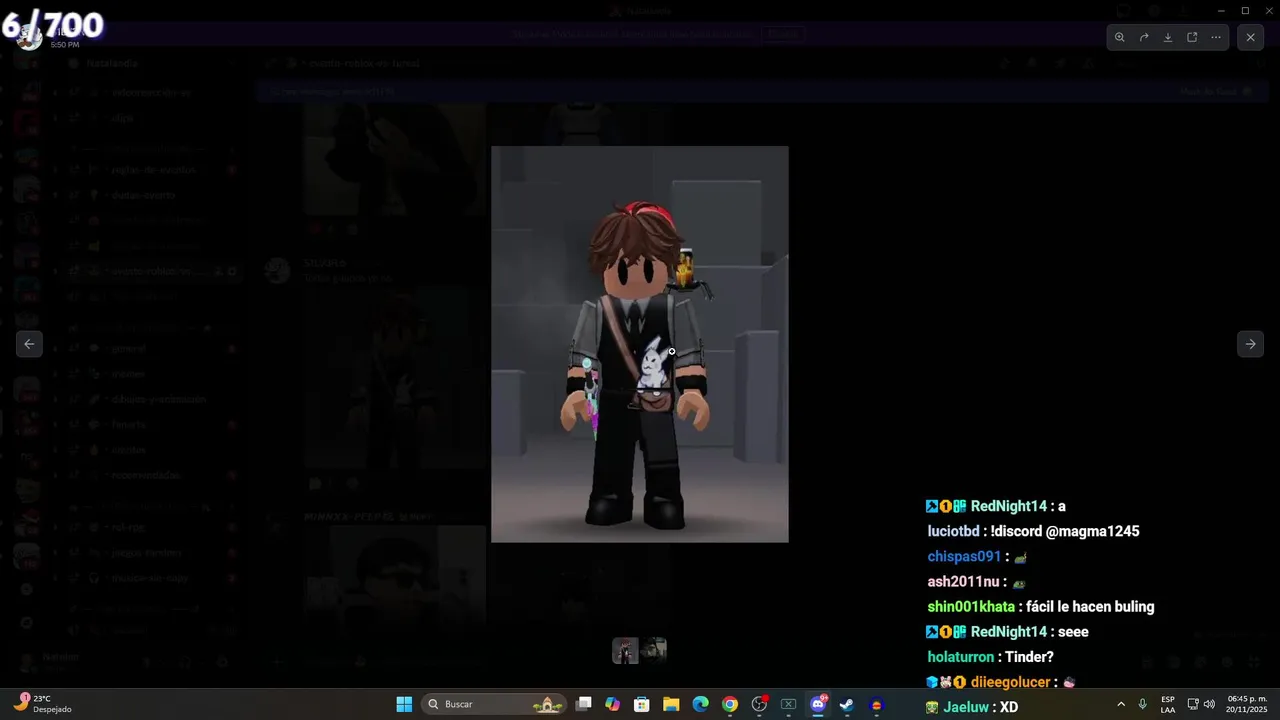Image resolution: width=1280 pixels, height=720 pixels.
Task: Click chat username diieegolucer
Action: 1011,682
